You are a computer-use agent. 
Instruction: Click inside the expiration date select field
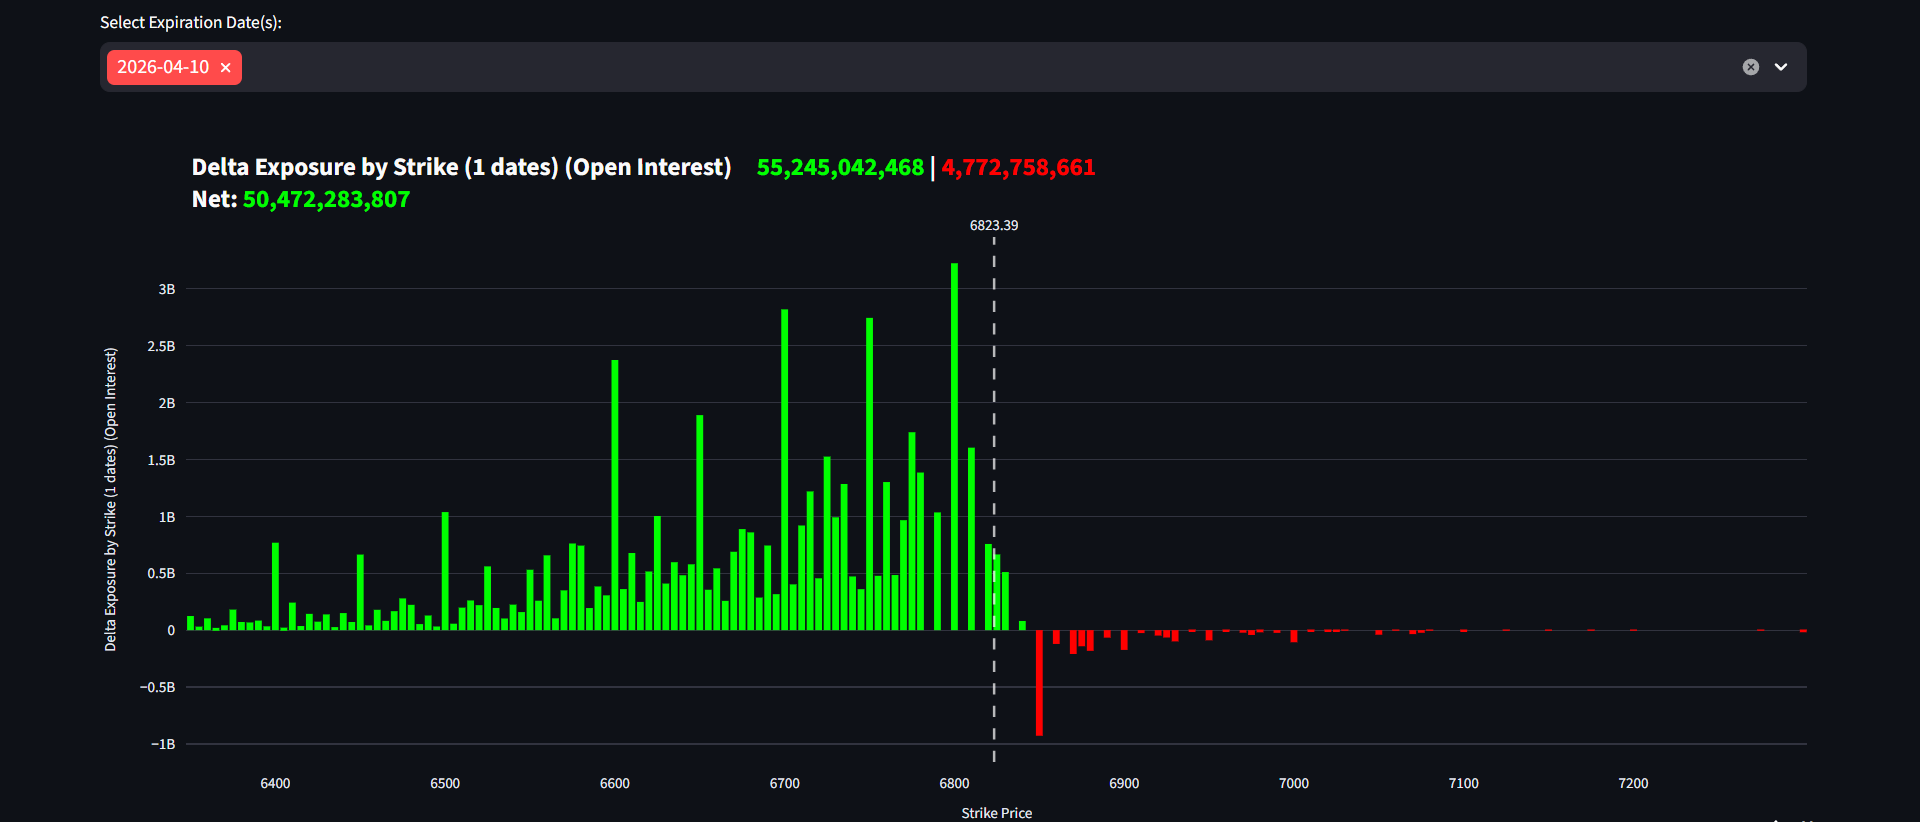click(x=900, y=67)
